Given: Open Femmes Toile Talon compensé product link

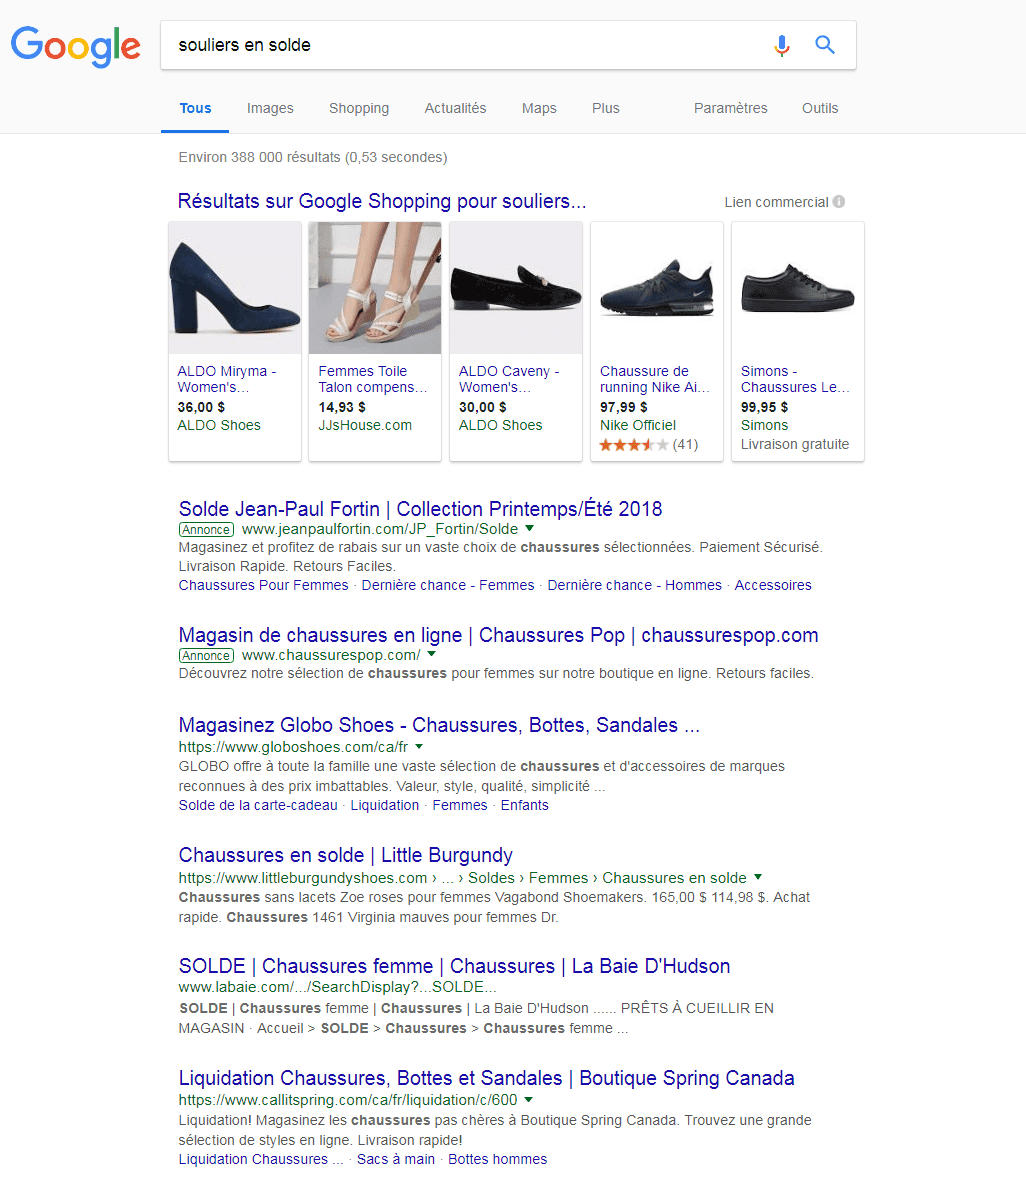Looking at the screenshot, I should click(372, 379).
